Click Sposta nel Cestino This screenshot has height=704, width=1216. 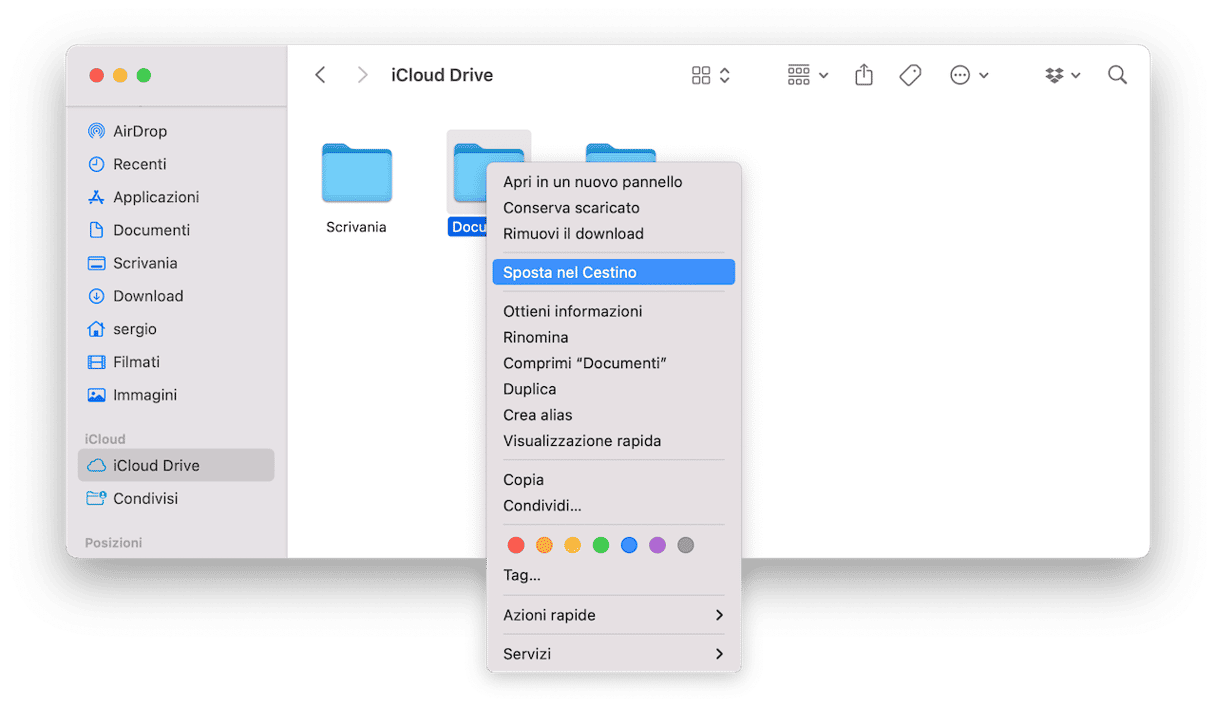(614, 272)
